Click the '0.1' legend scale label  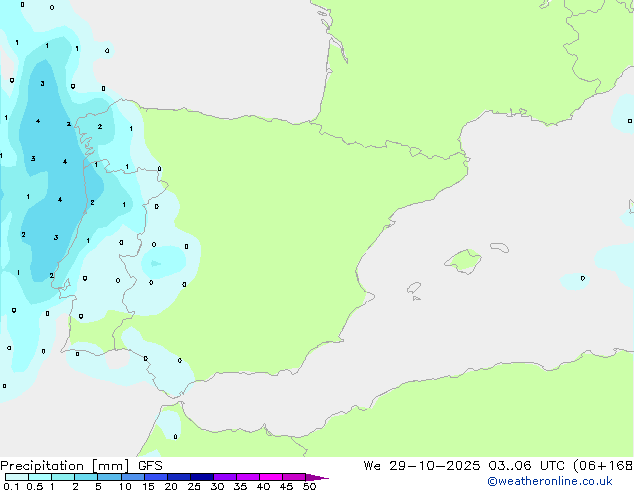pos(11,486)
